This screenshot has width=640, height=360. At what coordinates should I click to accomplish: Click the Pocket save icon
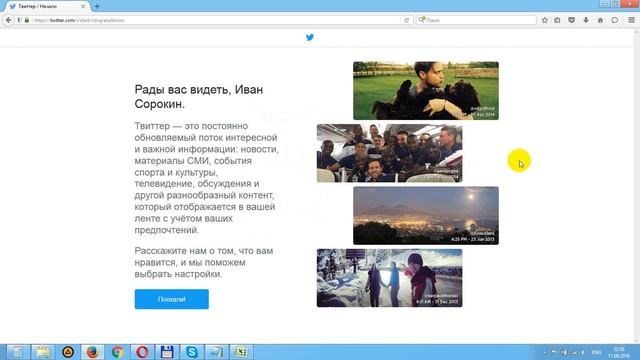(571, 20)
